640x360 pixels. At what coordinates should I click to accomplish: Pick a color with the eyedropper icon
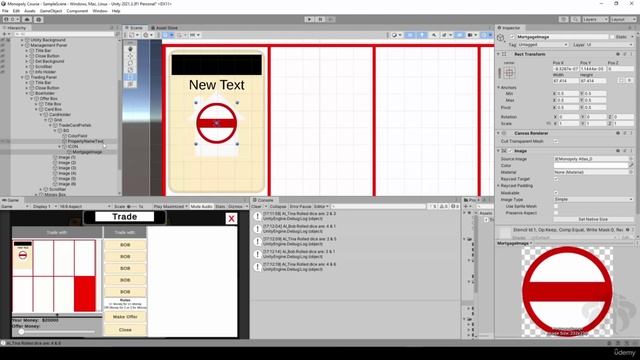(631, 165)
